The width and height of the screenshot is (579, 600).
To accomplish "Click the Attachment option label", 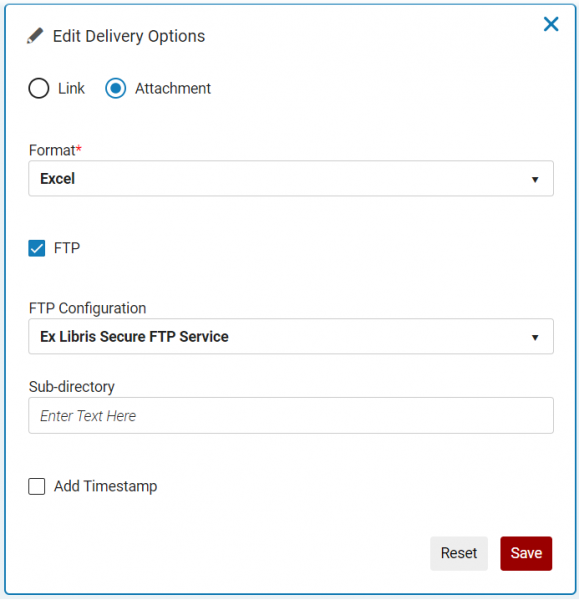I will [x=173, y=88].
